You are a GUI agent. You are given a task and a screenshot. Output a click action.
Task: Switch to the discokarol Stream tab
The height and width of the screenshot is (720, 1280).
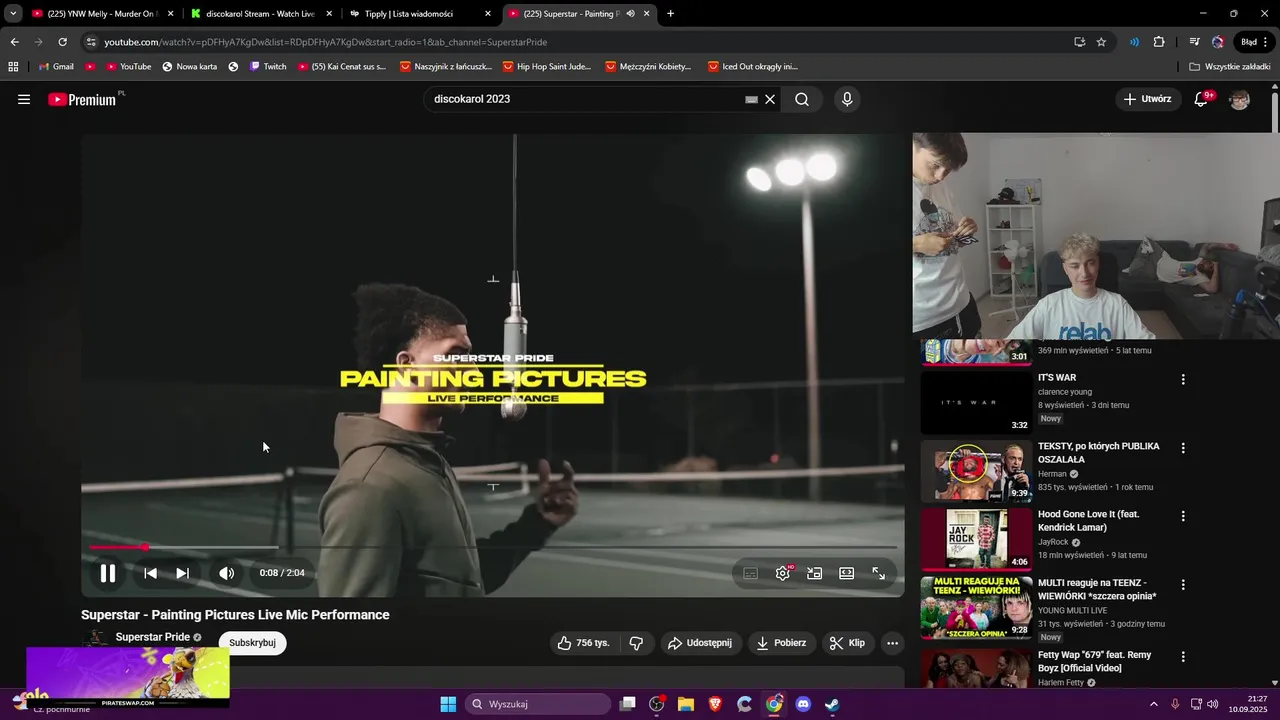pyautogui.click(x=261, y=14)
